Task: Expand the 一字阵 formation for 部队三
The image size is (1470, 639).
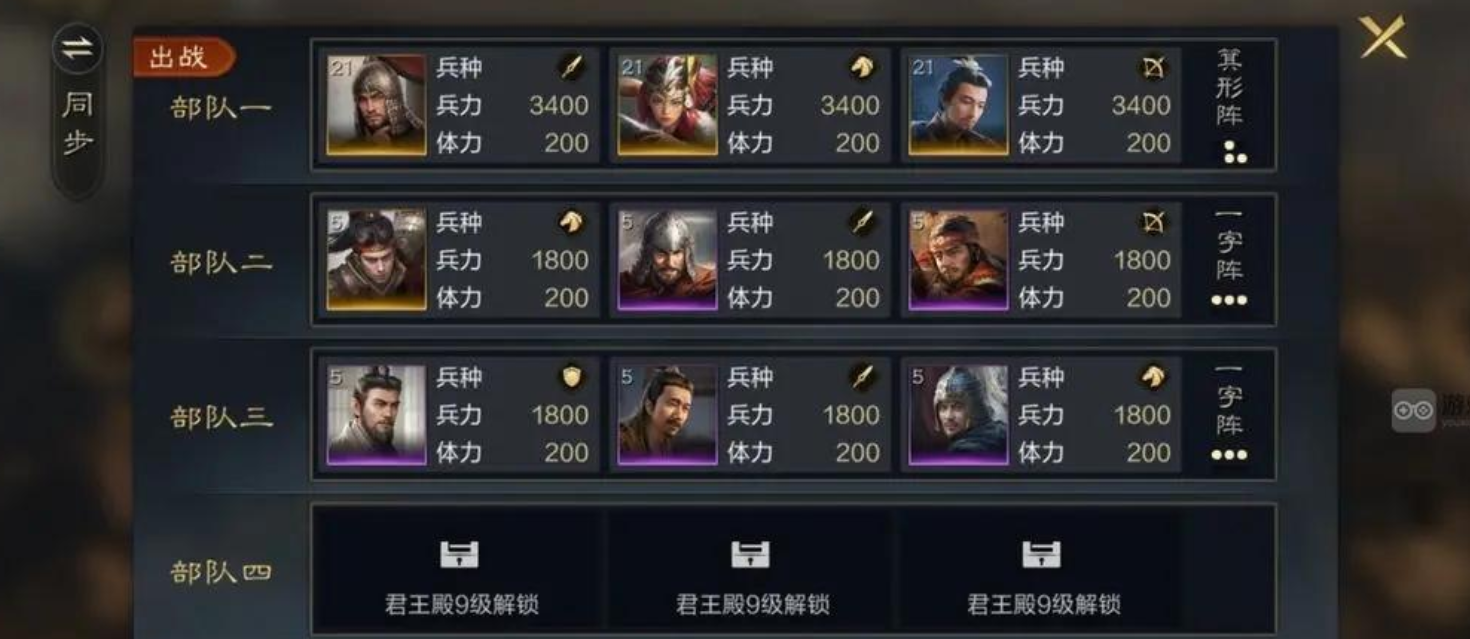Action: click(1230, 415)
